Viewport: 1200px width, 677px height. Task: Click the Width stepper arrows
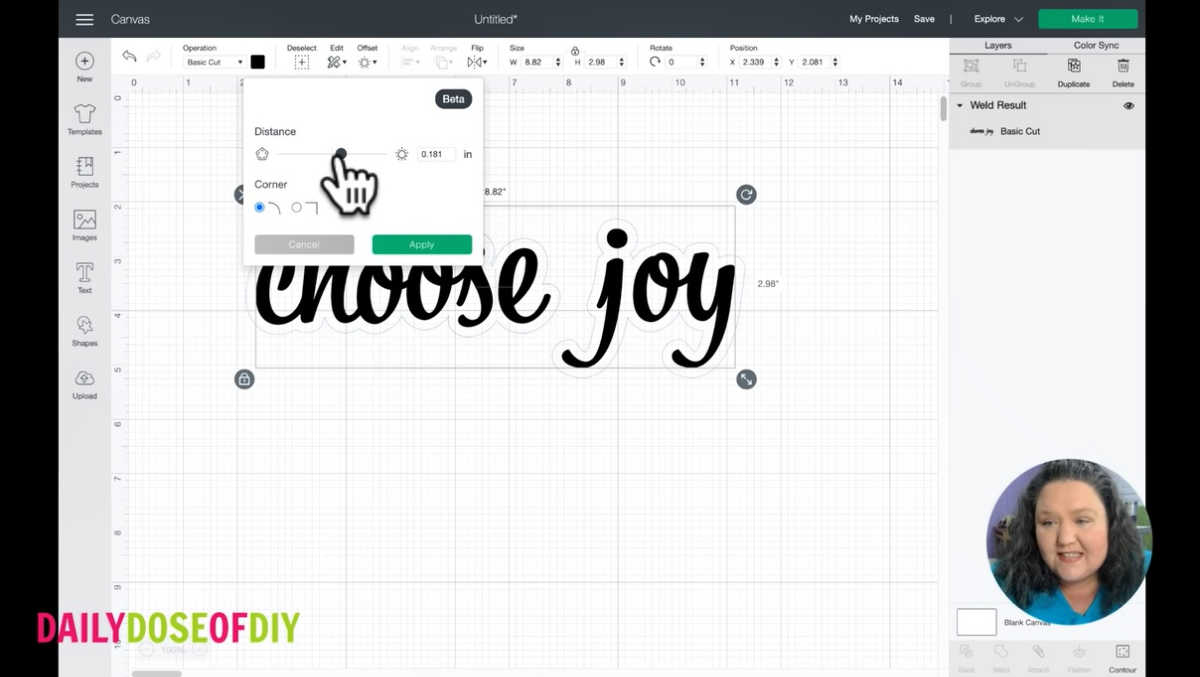click(559, 62)
